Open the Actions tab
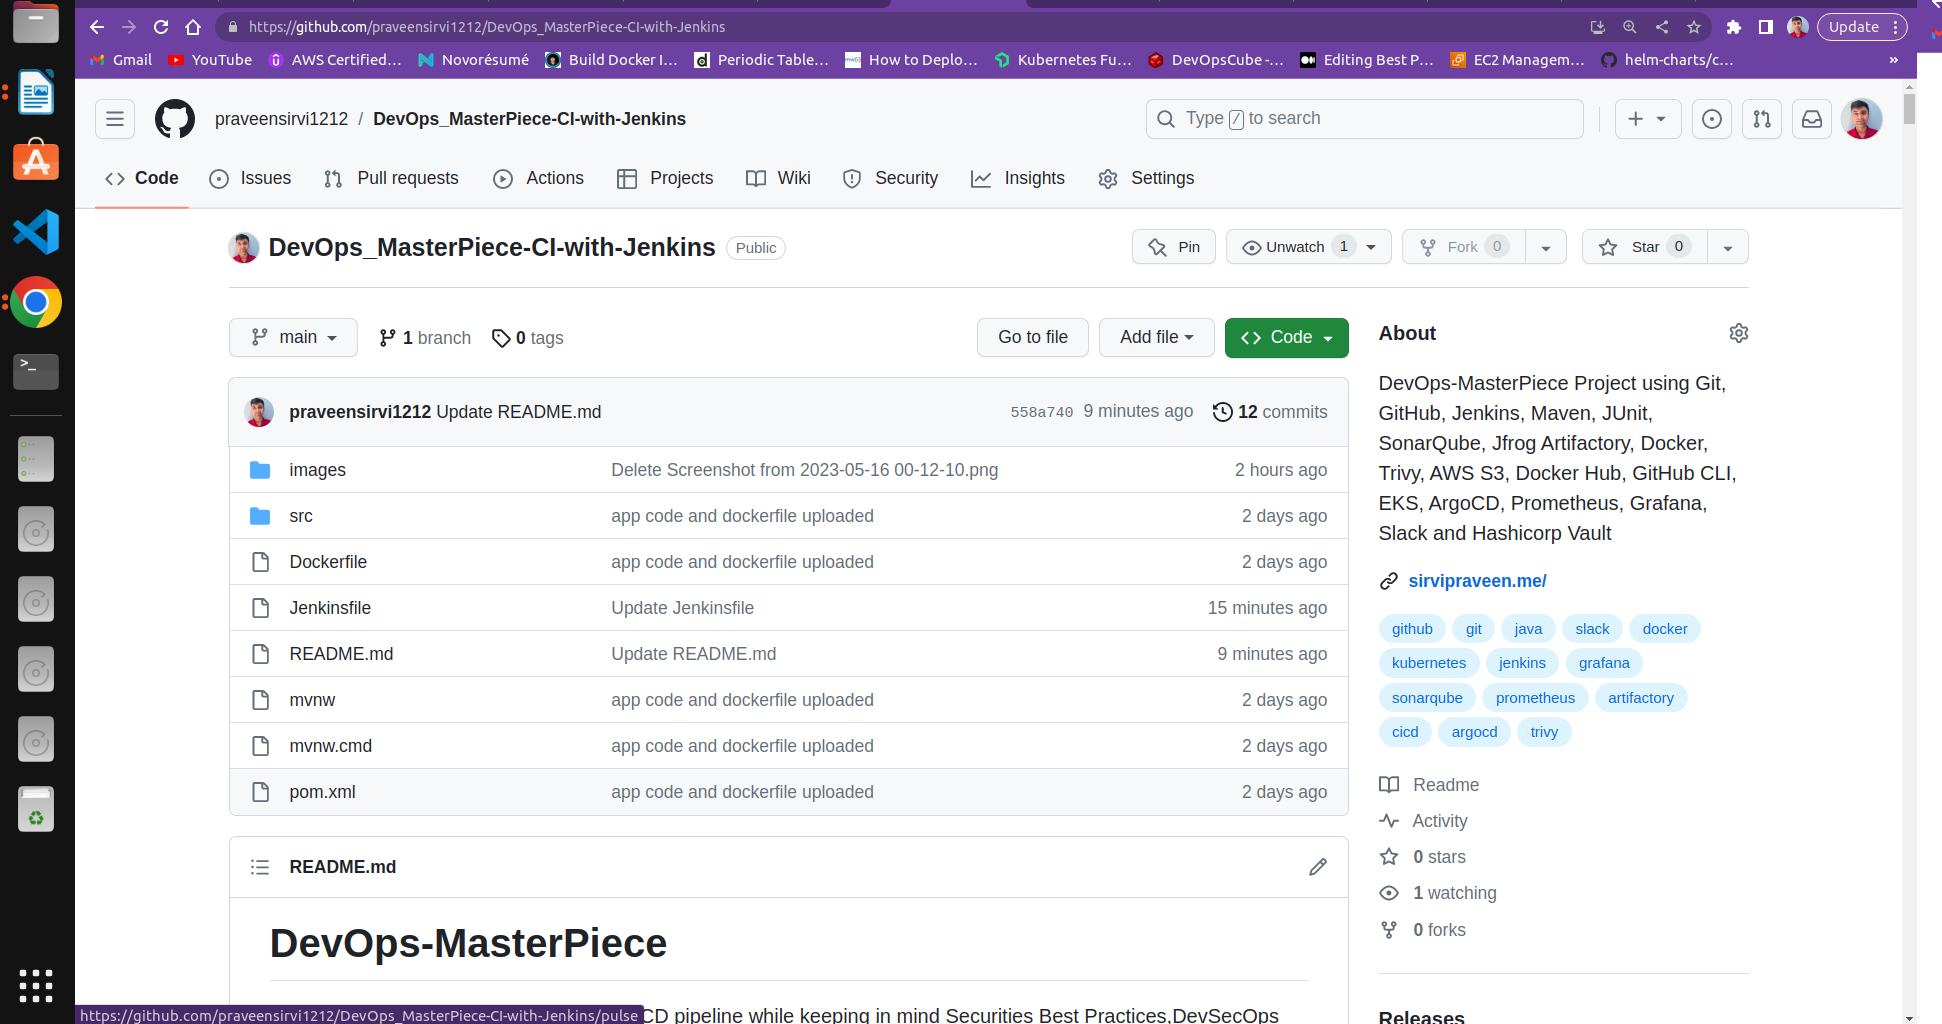 coord(538,178)
